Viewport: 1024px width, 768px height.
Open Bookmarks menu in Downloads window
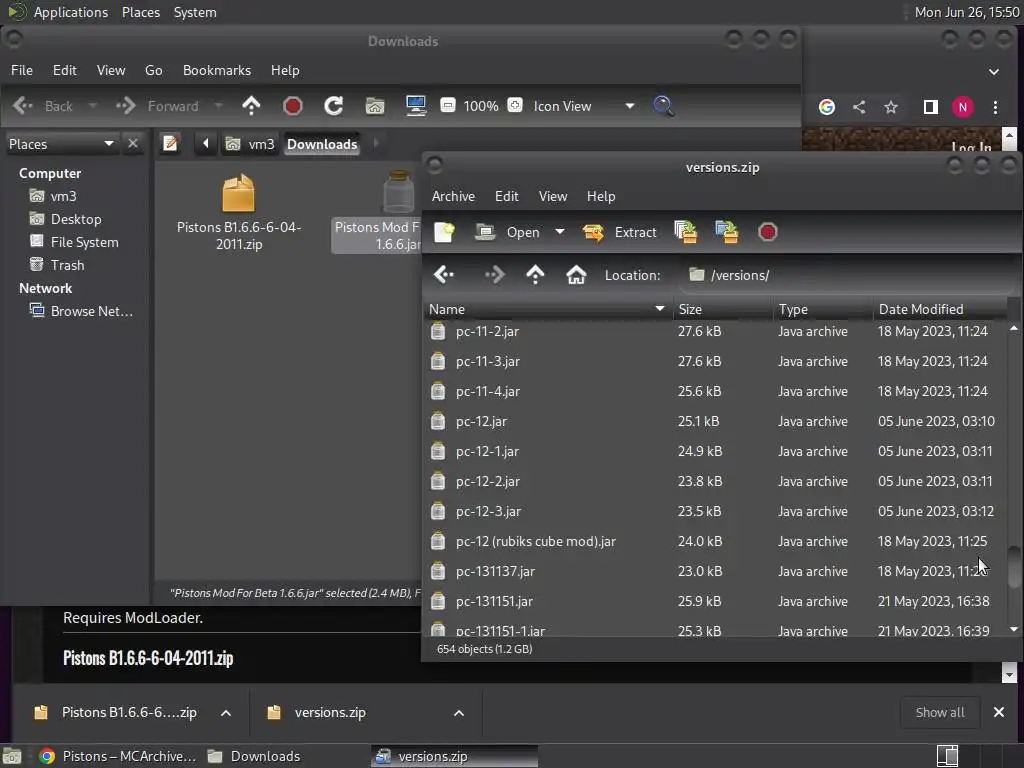tap(217, 70)
